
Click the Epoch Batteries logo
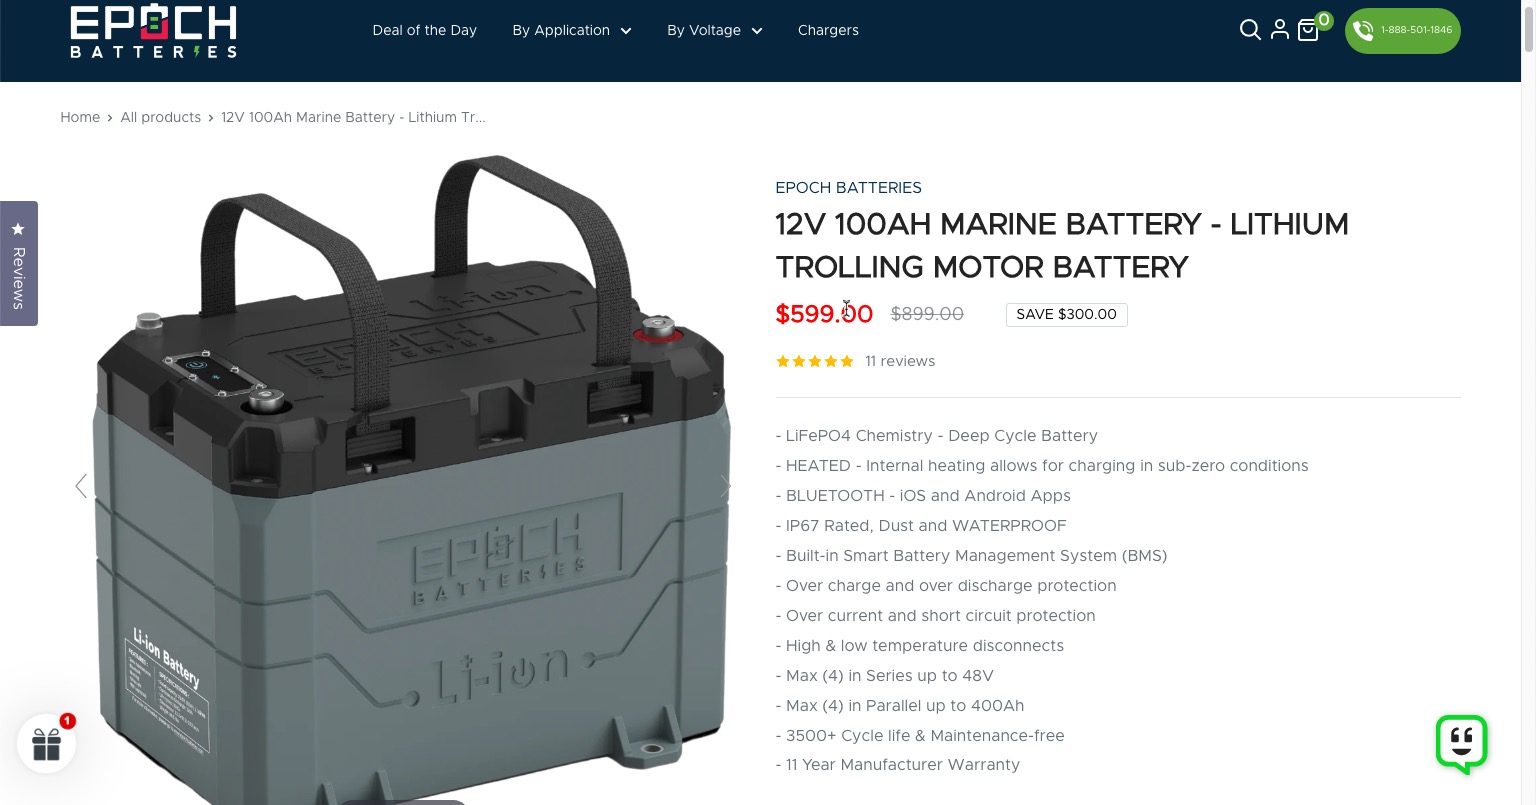(154, 31)
